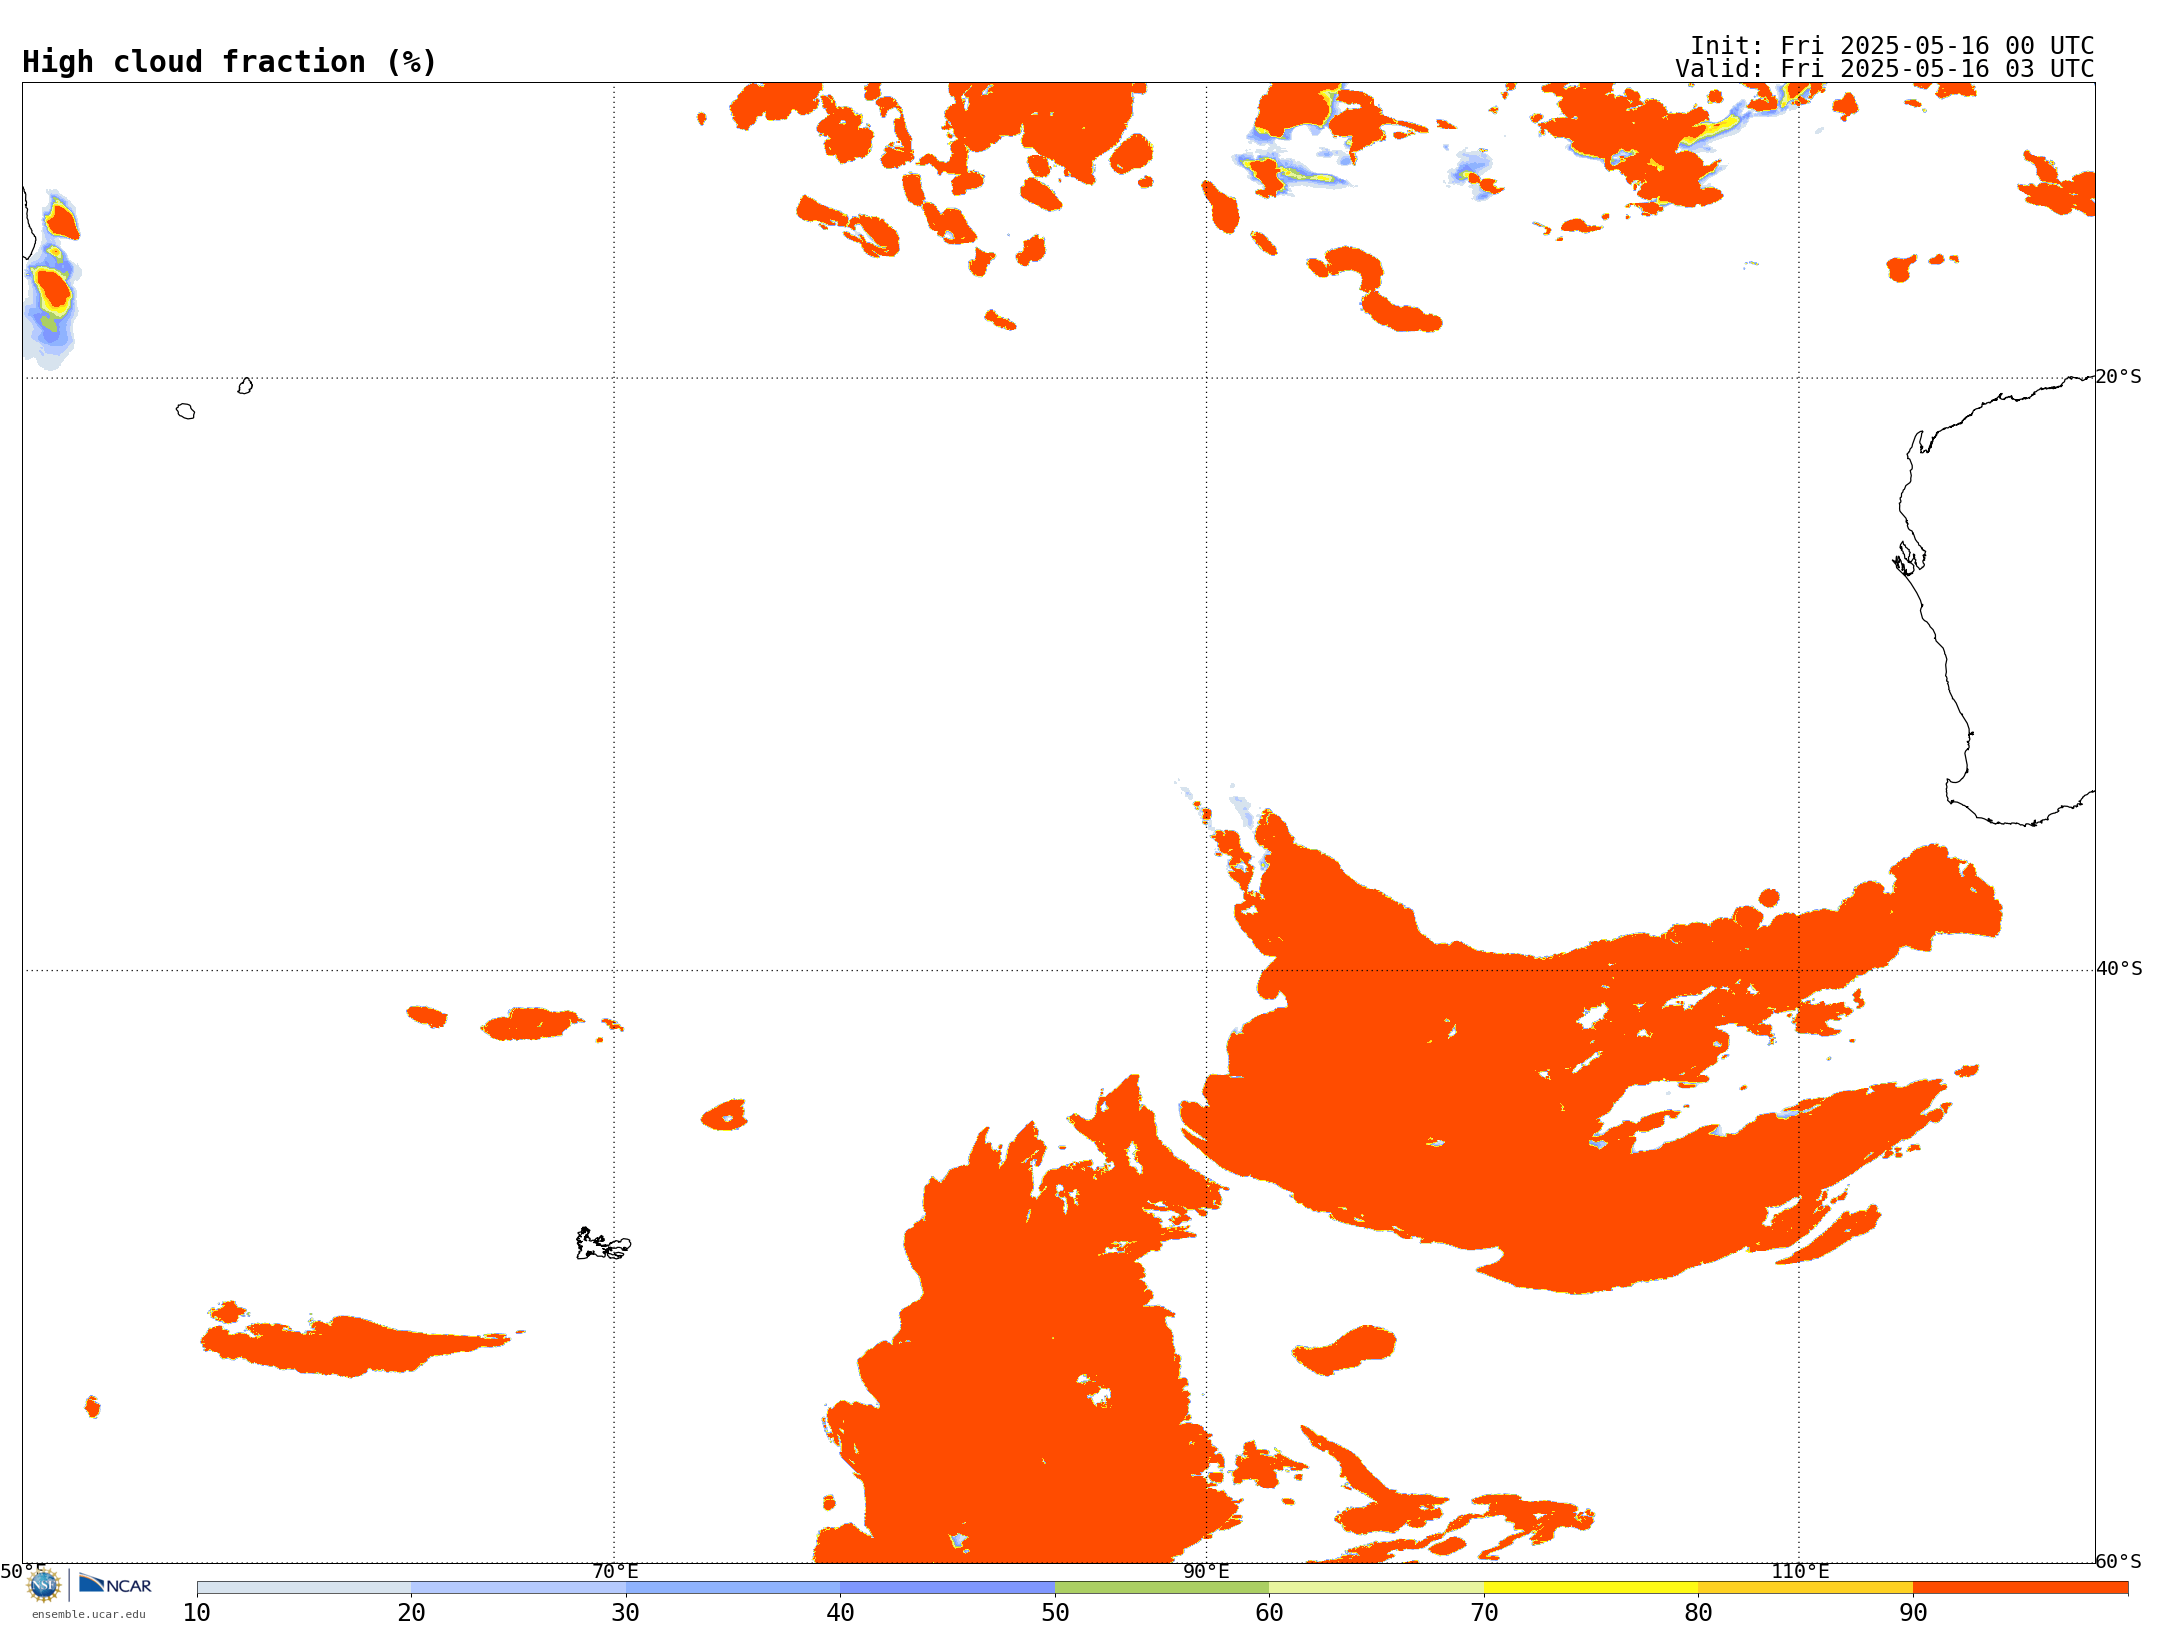Click the 20°S latitude label
The height and width of the screenshot is (1626, 2160).
2118,377
